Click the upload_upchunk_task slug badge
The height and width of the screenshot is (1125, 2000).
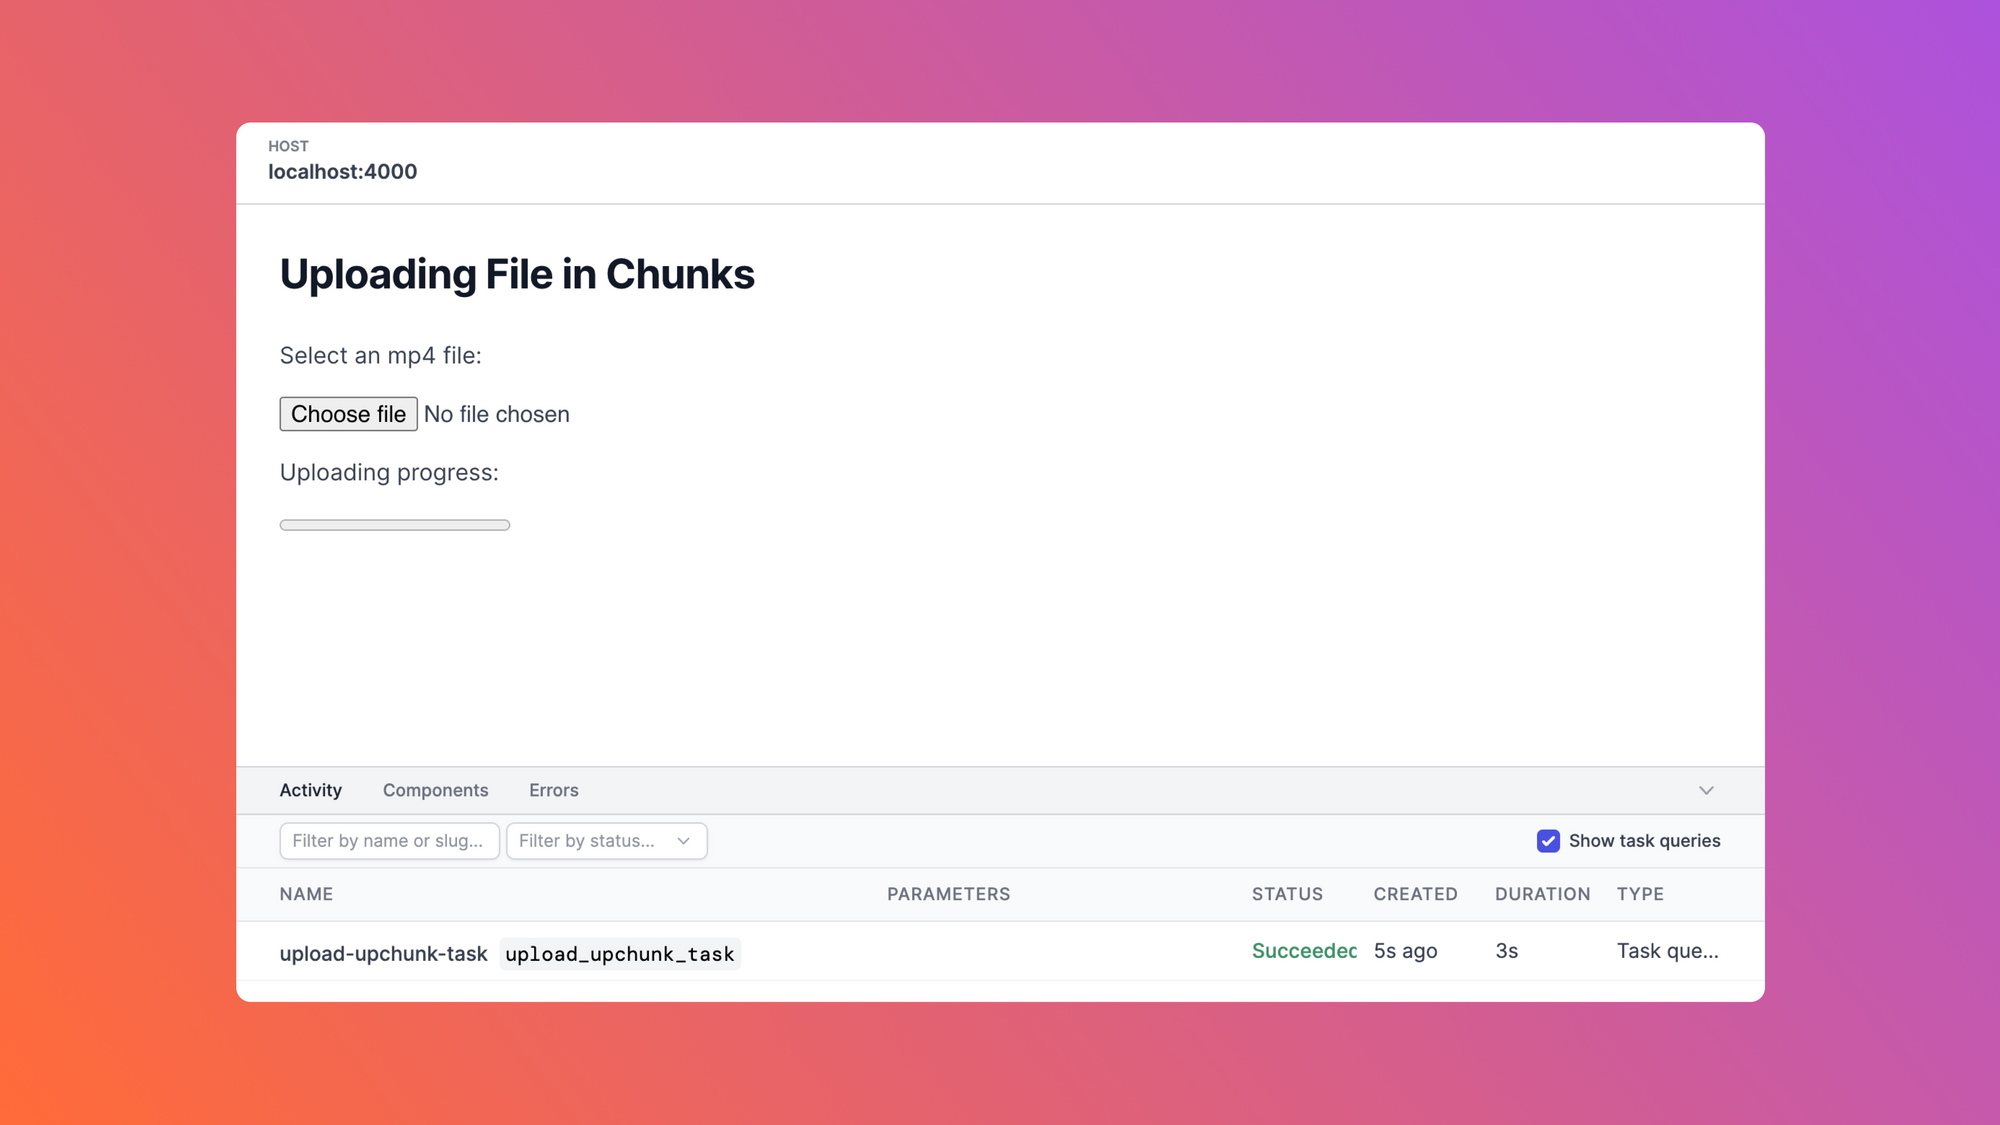(x=620, y=954)
